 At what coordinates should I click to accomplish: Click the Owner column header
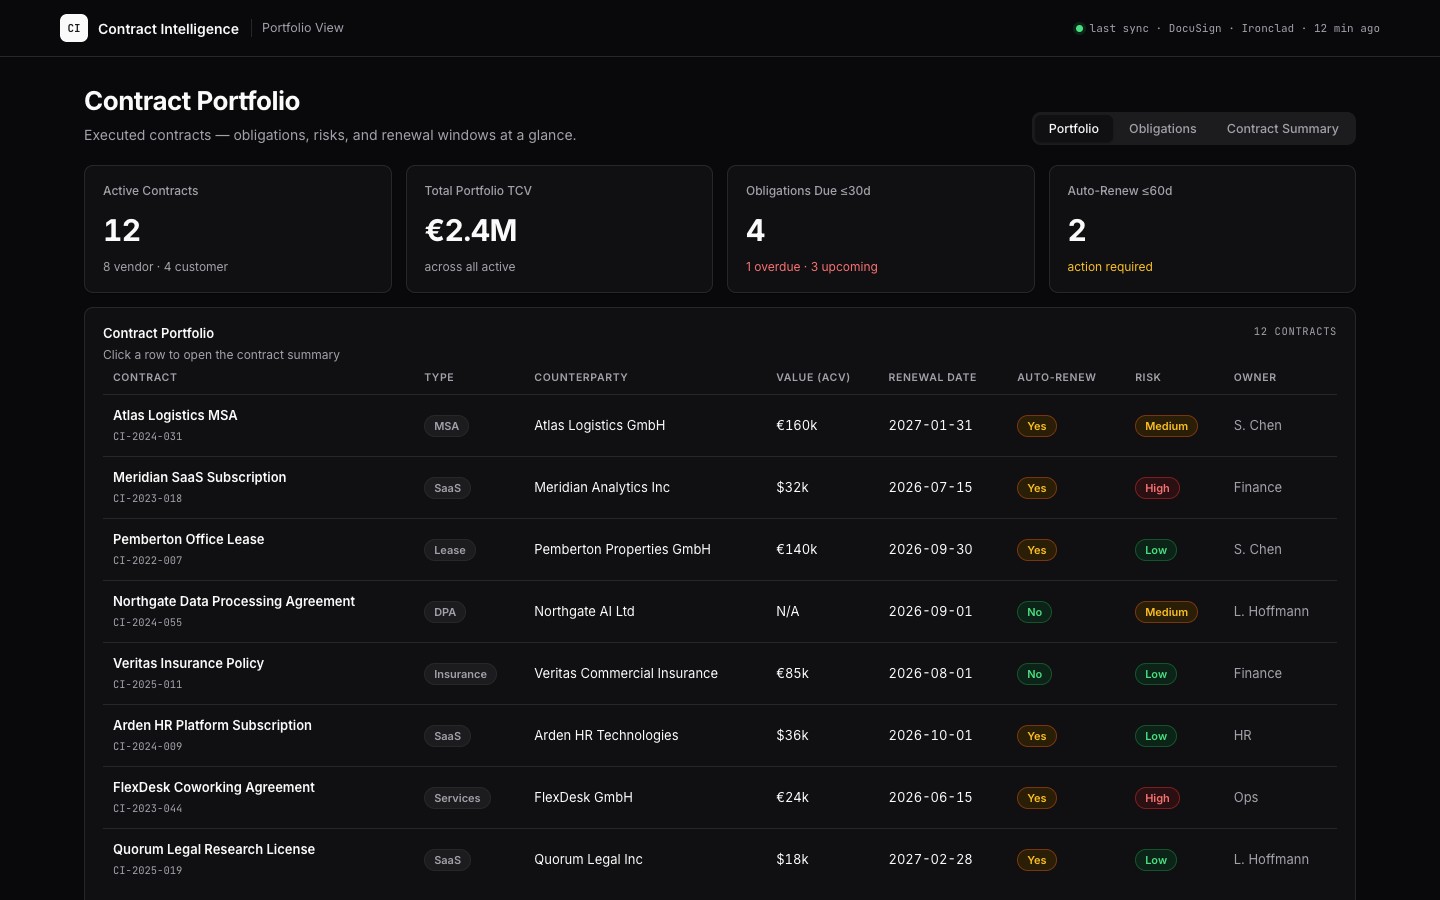pyautogui.click(x=1255, y=378)
